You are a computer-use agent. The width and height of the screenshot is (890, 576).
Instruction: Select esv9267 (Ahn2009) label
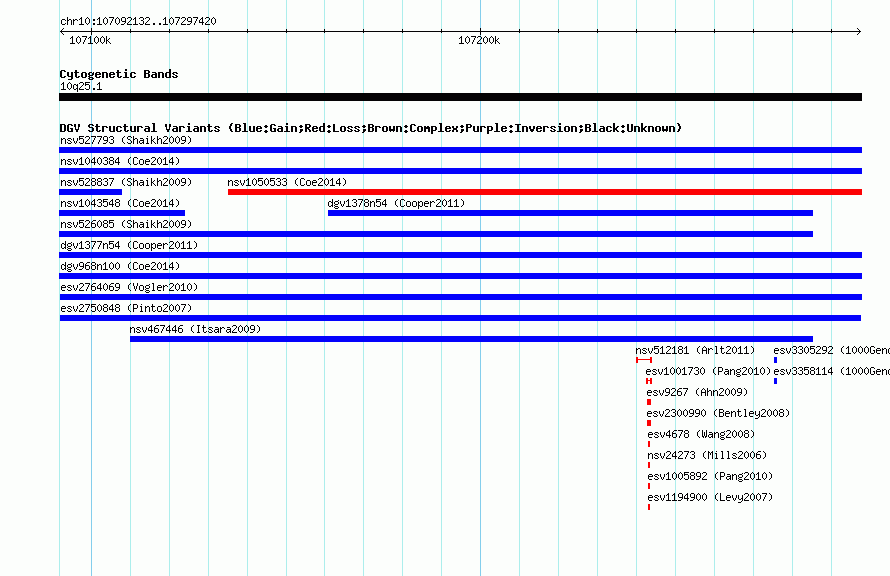point(697,392)
